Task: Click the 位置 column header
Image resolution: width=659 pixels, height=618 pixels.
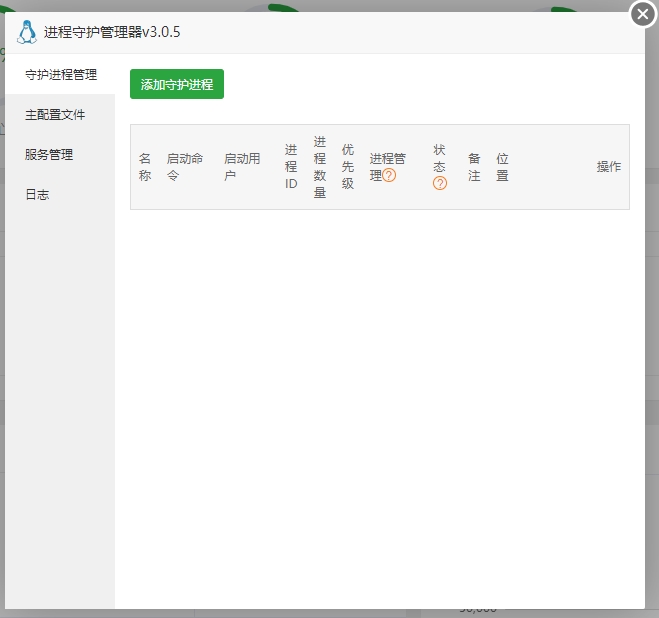Action: 502,167
